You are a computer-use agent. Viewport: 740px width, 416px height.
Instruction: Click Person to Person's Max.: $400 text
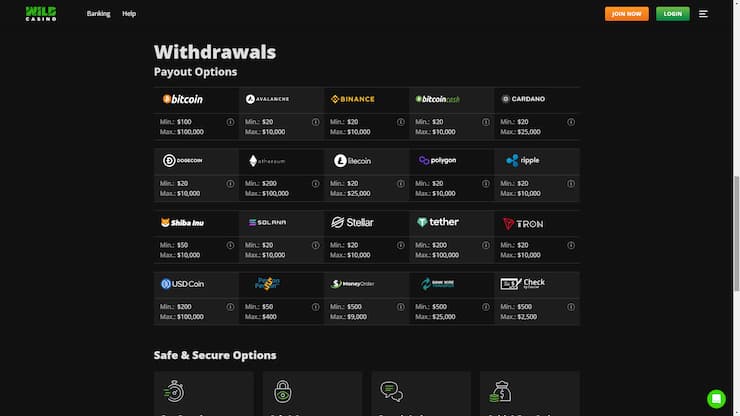pos(261,317)
